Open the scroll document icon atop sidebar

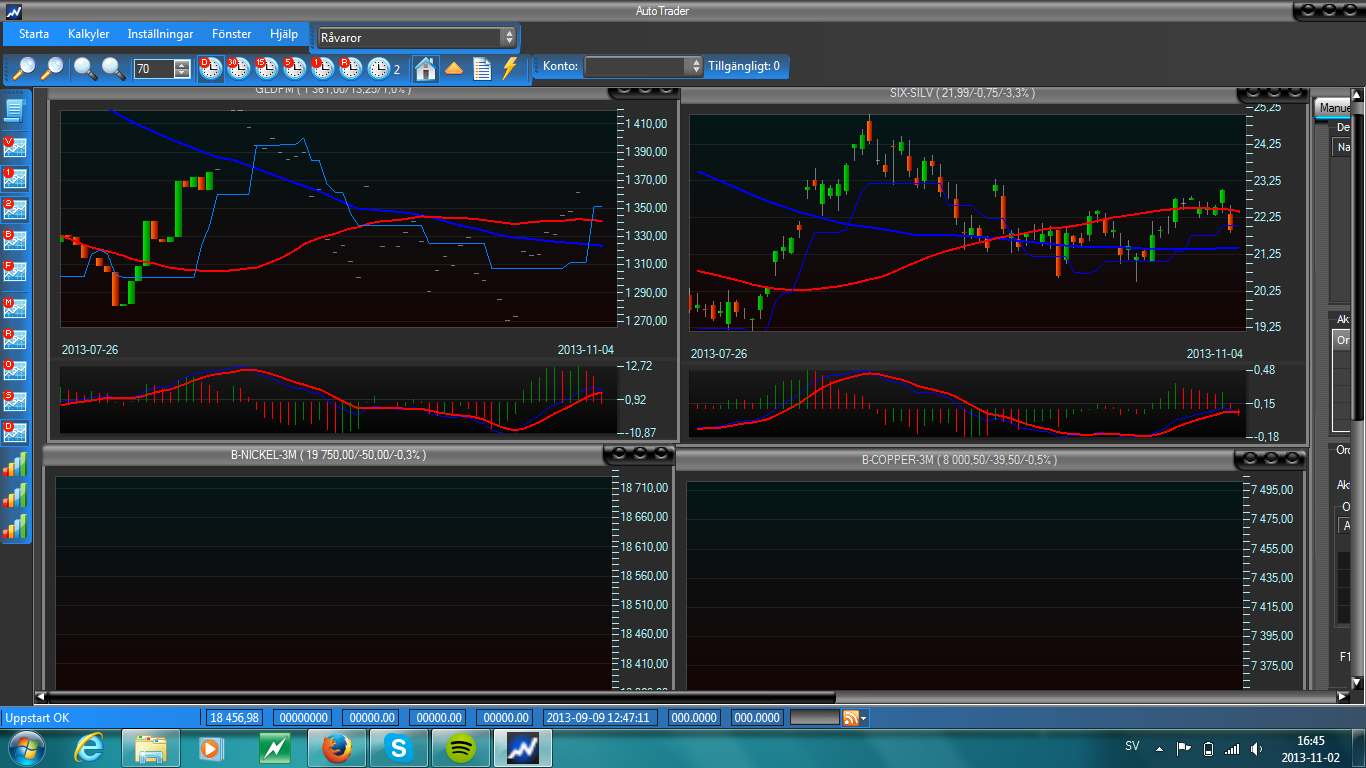(x=15, y=110)
